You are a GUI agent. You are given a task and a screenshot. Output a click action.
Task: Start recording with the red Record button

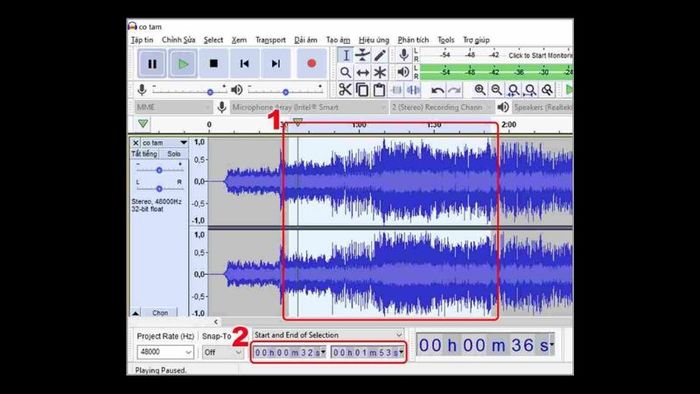312,64
